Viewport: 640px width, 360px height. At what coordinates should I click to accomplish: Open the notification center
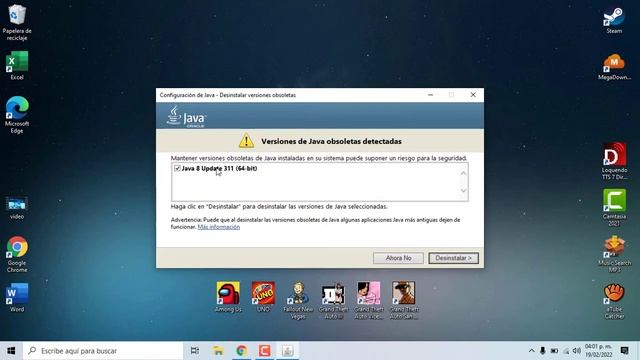pyautogui.click(x=624, y=351)
